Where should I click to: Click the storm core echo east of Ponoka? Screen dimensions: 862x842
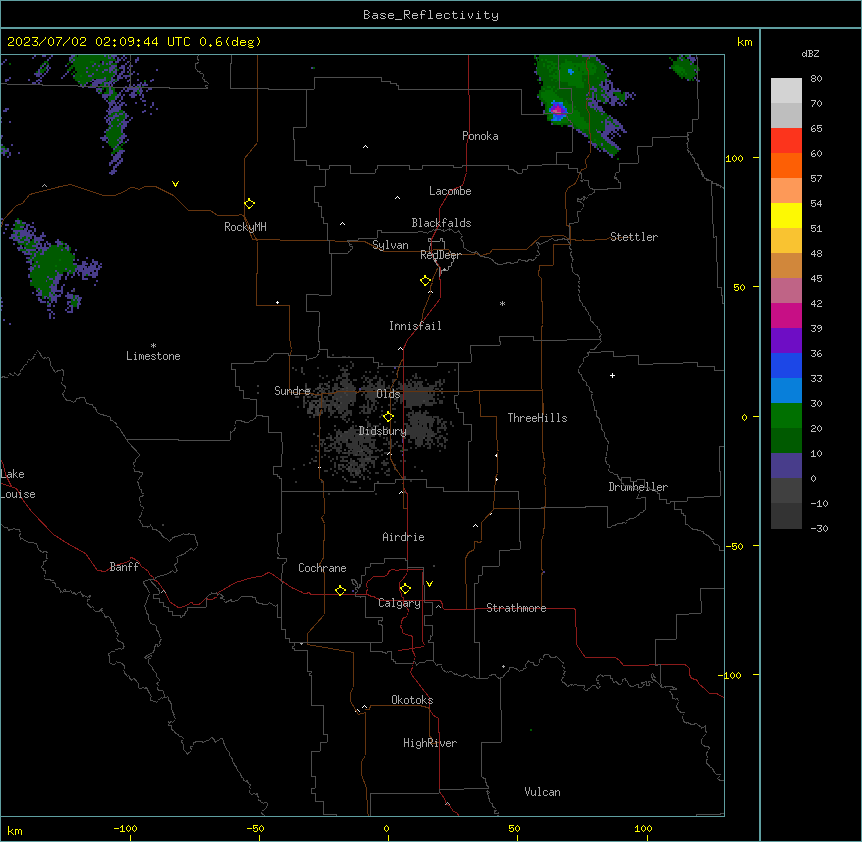tap(557, 110)
